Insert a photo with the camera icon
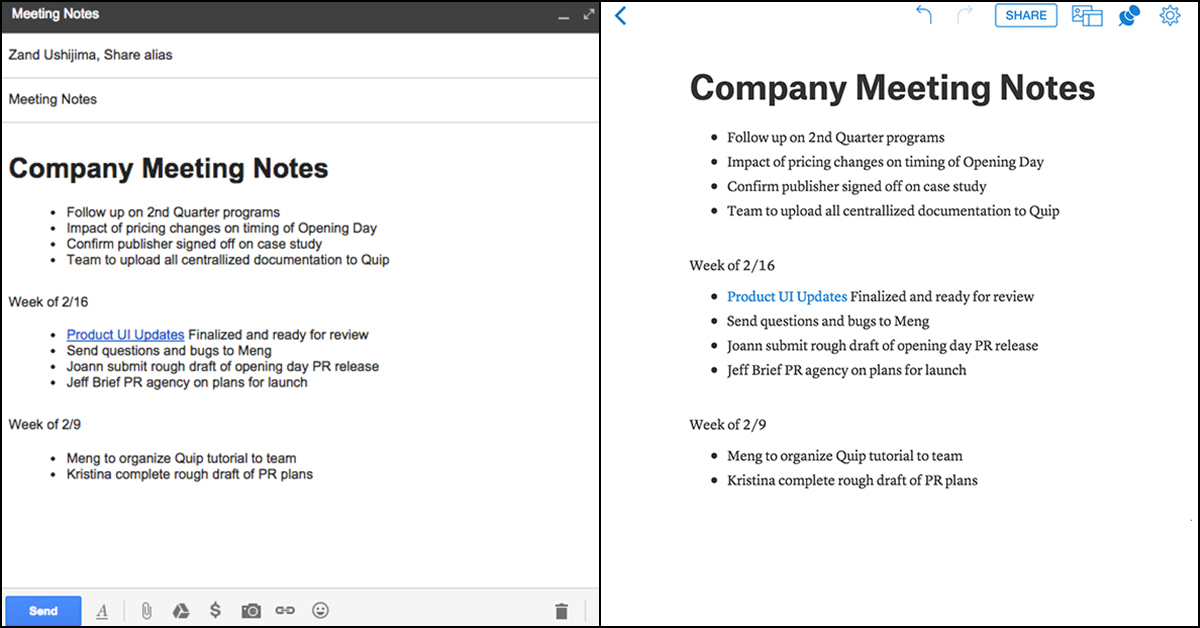The width and height of the screenshot is (1200, 628). (x=251, y=611)
